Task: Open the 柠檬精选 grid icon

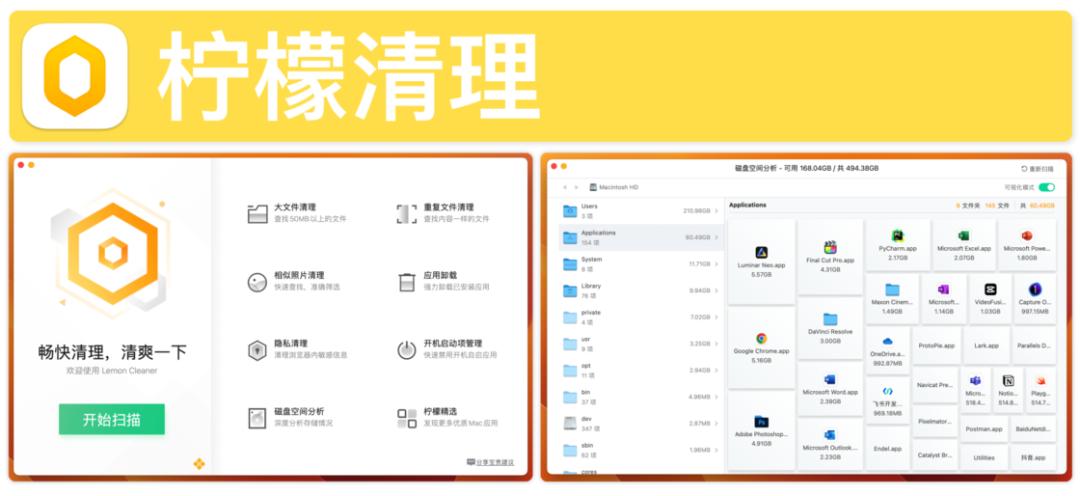Action: click(x=406, y=418)
